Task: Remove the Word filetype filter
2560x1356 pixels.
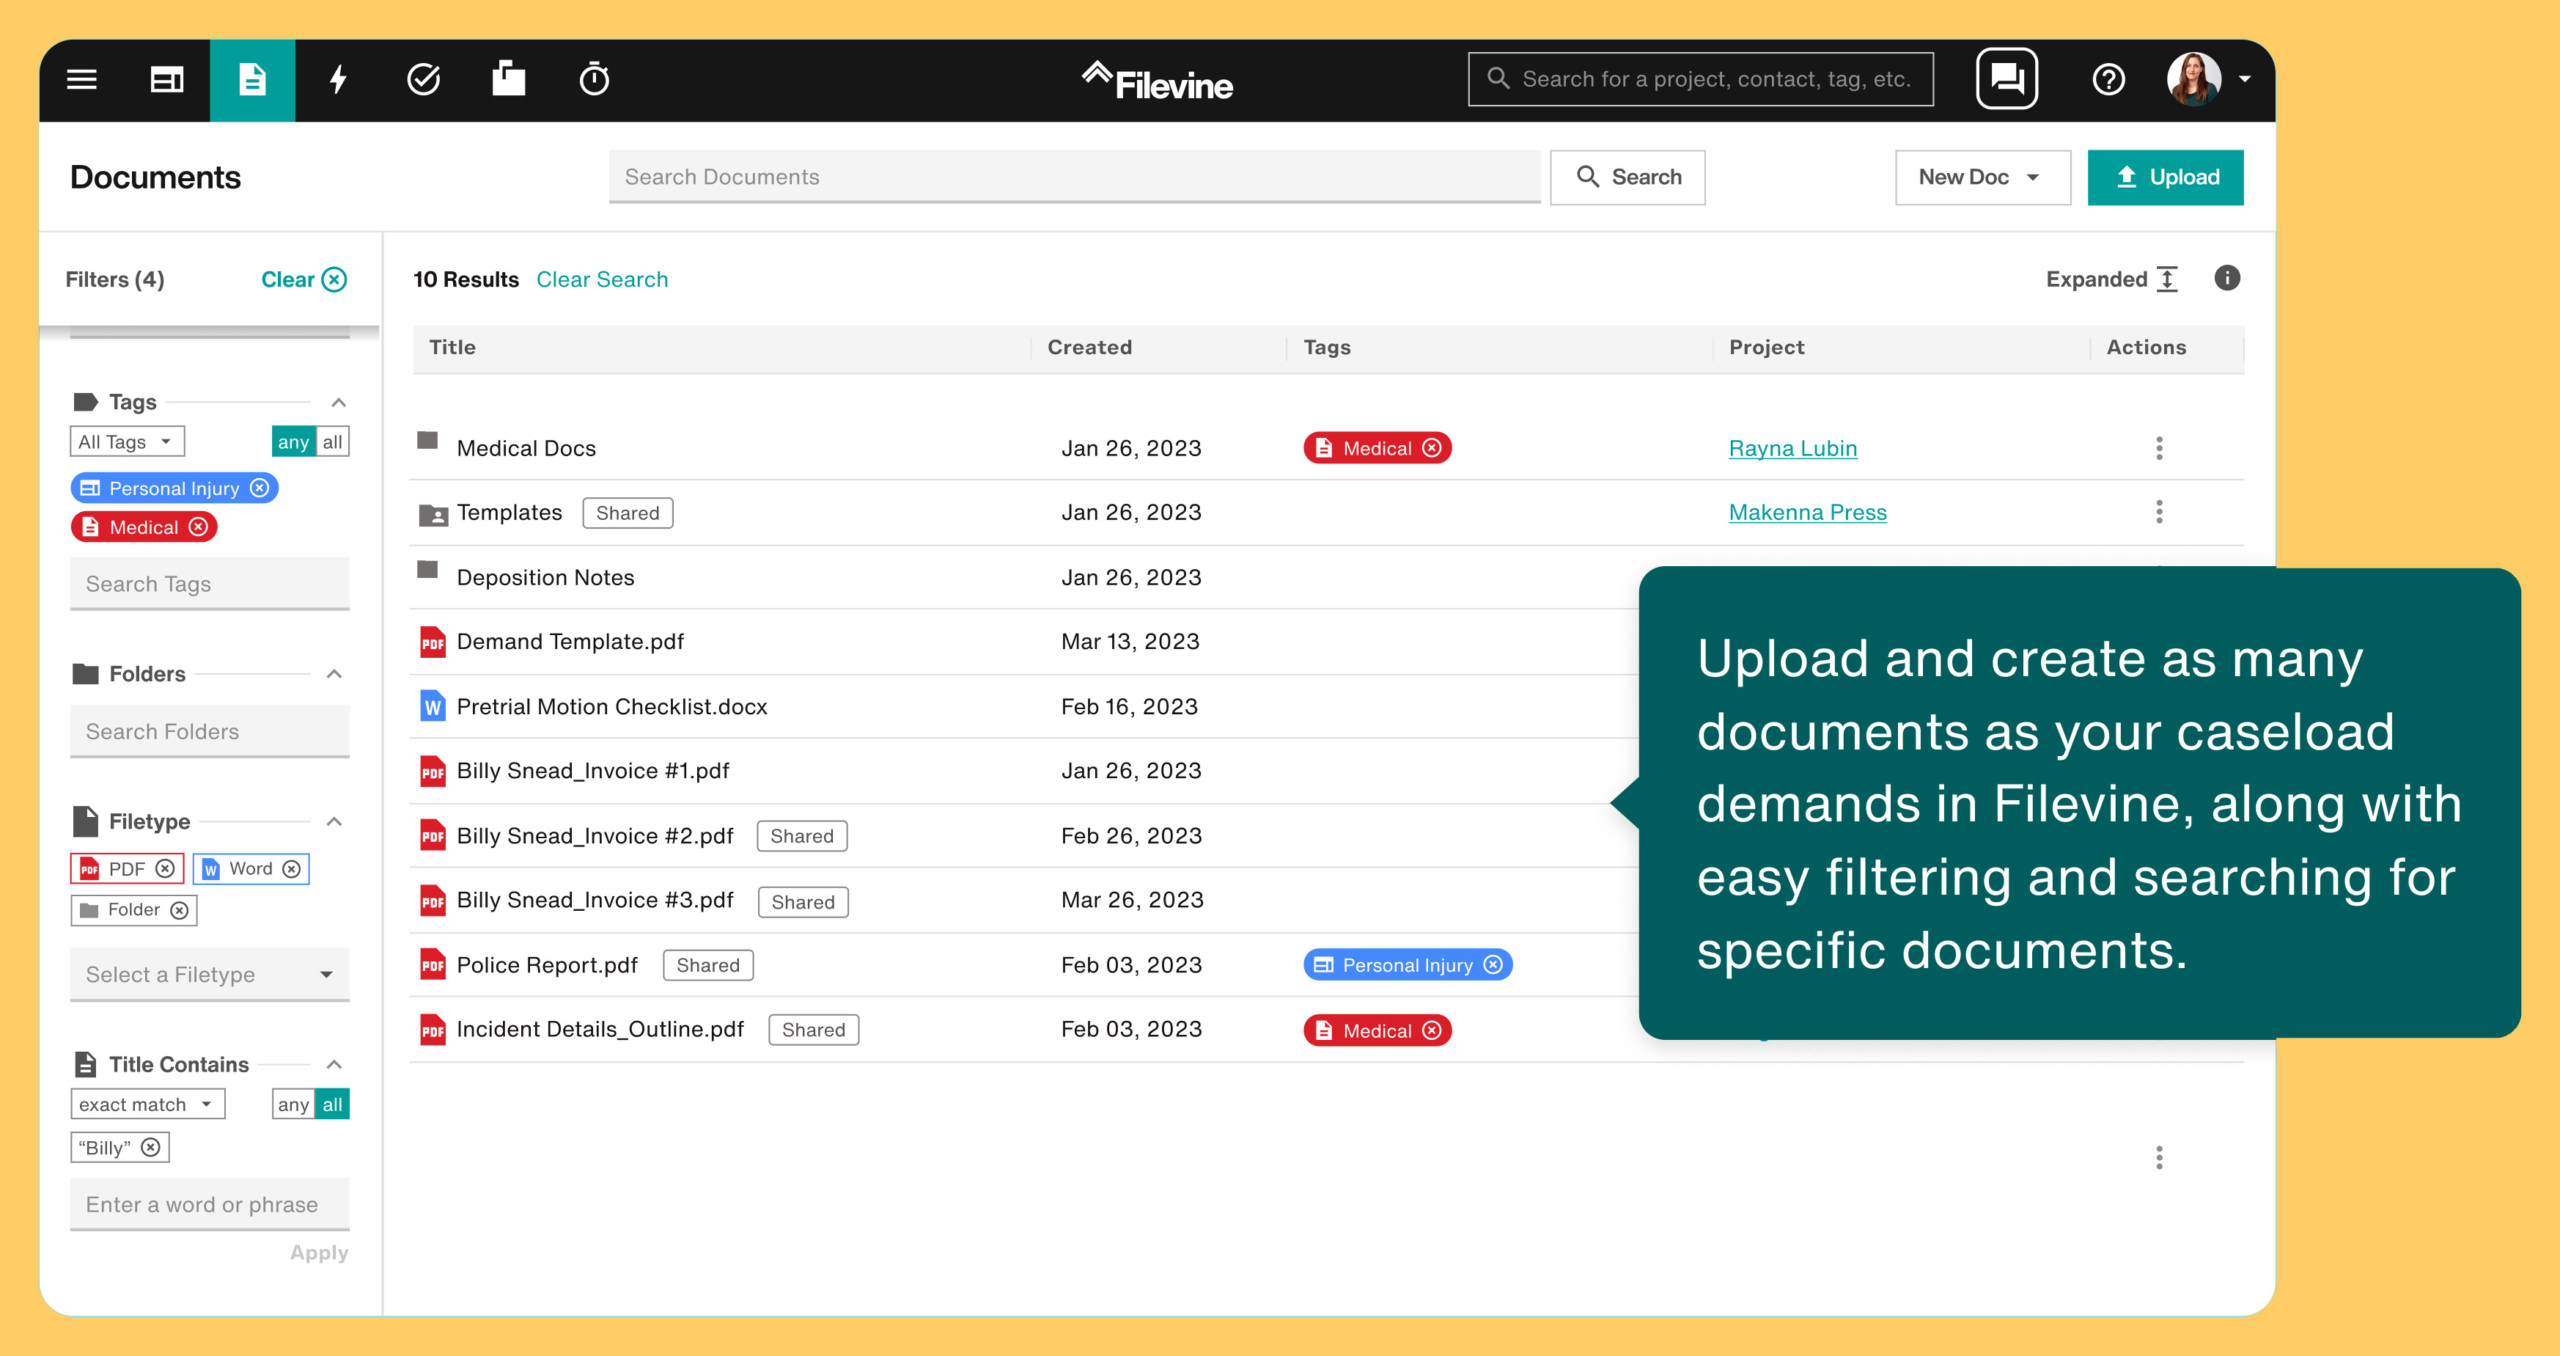Action: 292,868
